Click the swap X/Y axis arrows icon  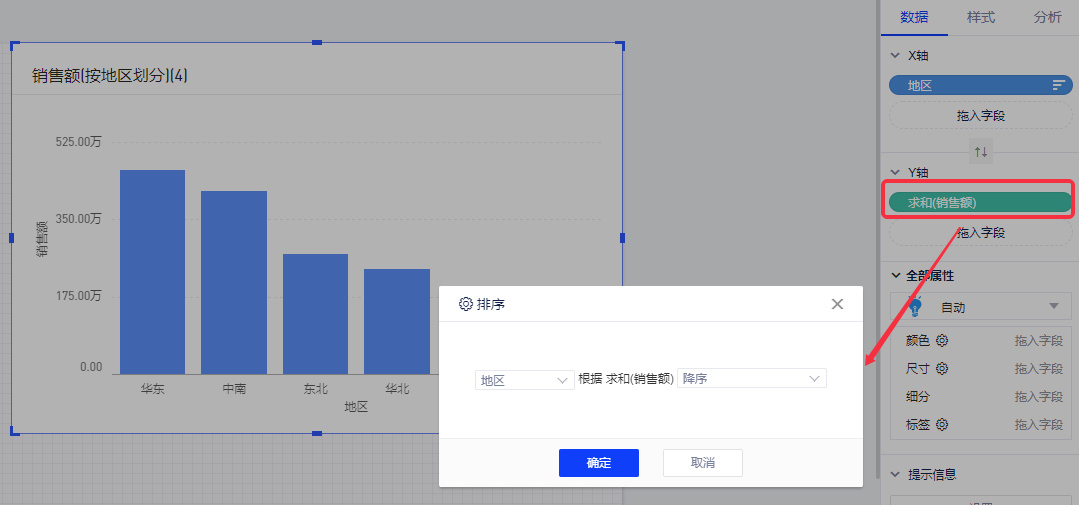point(981,152)
